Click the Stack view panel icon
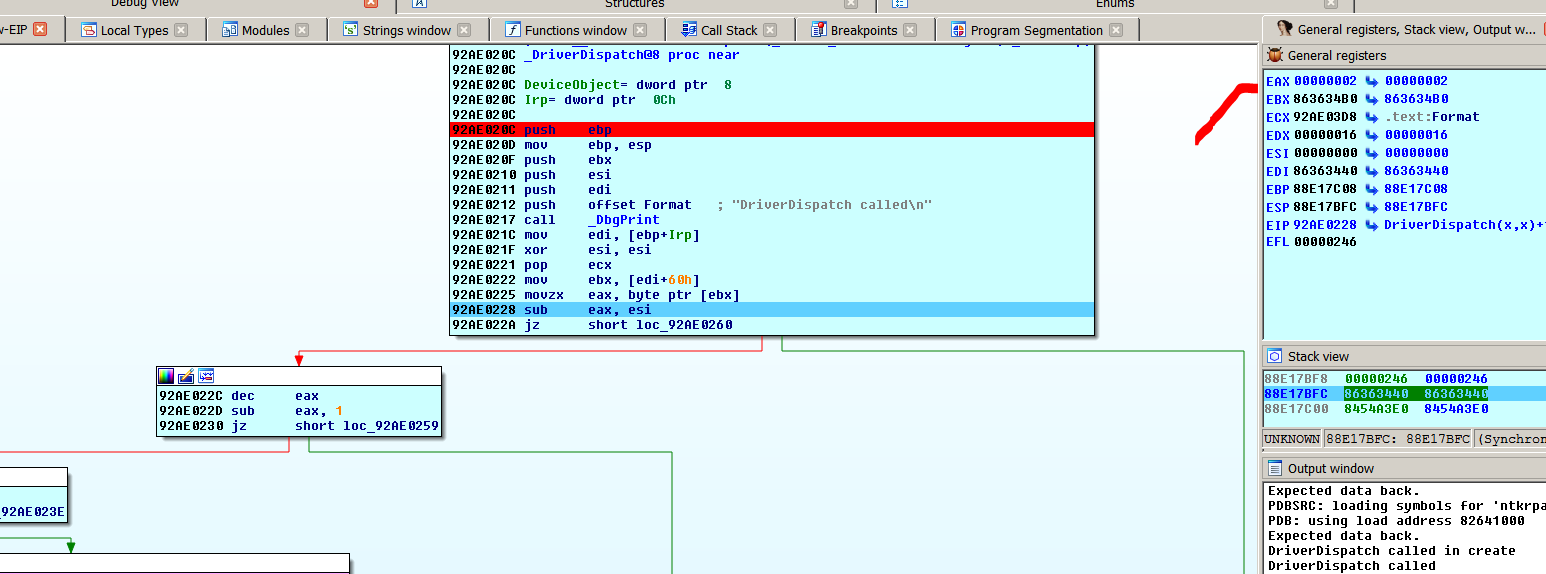Screen dimensions: 1546x574 click(x=1275, y=356)
